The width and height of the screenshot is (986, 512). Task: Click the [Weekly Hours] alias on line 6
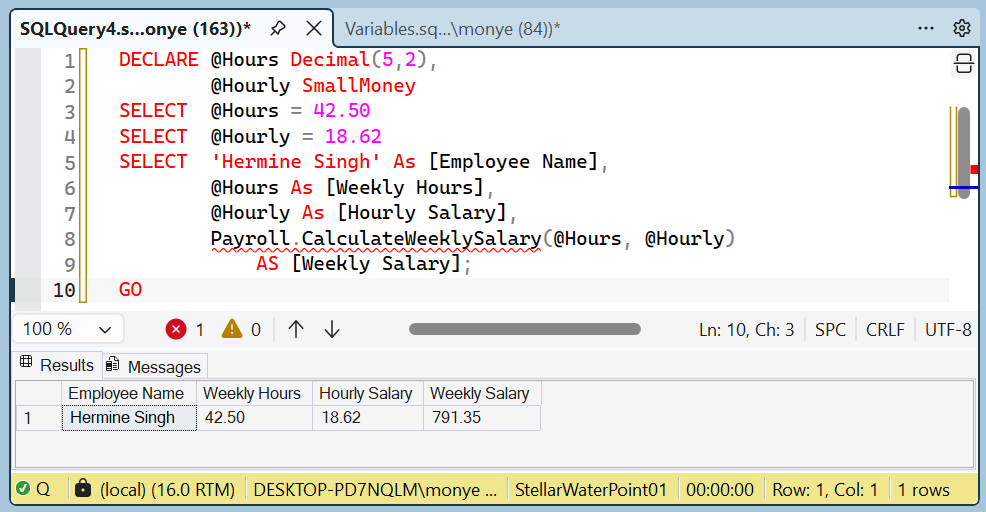click(x=404, y=187)
